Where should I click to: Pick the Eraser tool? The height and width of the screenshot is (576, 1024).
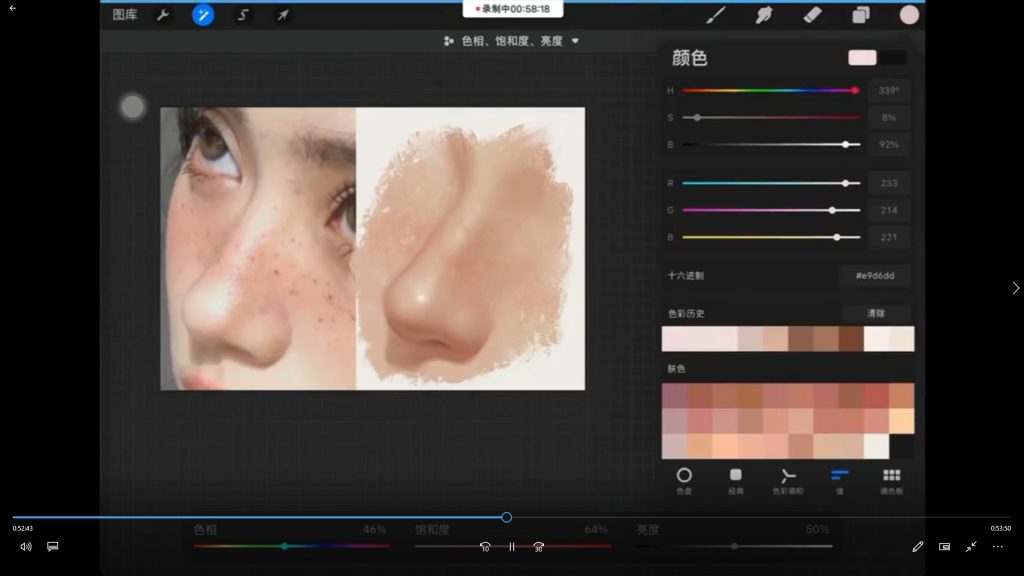click(812, 15)
